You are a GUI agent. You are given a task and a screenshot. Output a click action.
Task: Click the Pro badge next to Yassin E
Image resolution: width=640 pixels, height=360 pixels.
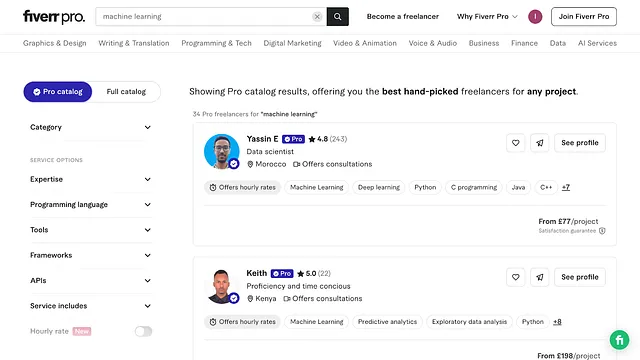pyautogui.click(x=293, y=139)
